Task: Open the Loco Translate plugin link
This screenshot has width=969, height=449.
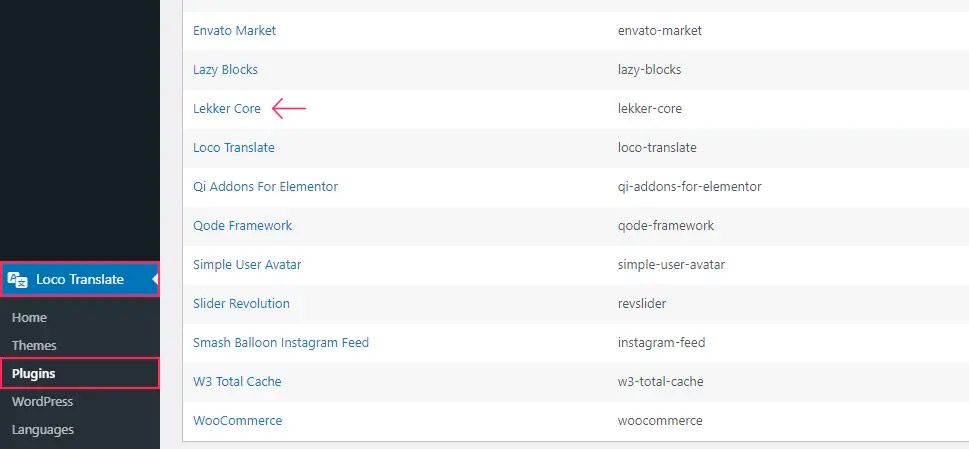Action: tap(234, 148)
